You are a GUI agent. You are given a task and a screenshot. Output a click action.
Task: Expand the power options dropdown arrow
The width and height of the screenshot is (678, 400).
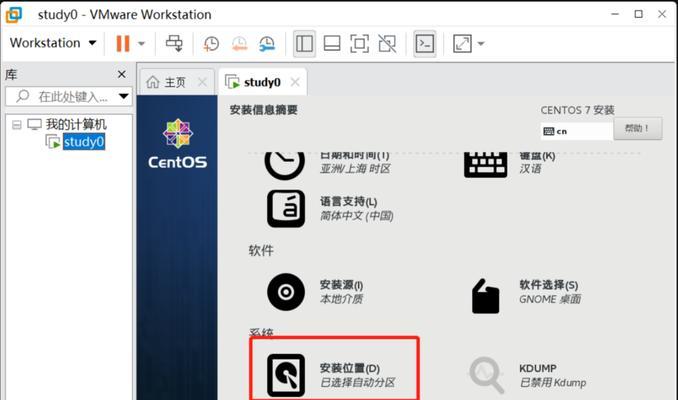pyautogui.click(x=141, y=44)
